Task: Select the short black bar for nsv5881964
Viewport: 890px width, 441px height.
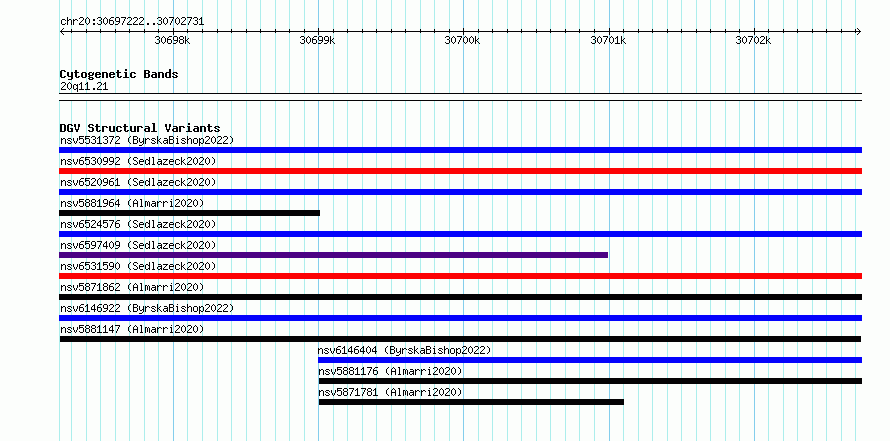Action: 190,213
